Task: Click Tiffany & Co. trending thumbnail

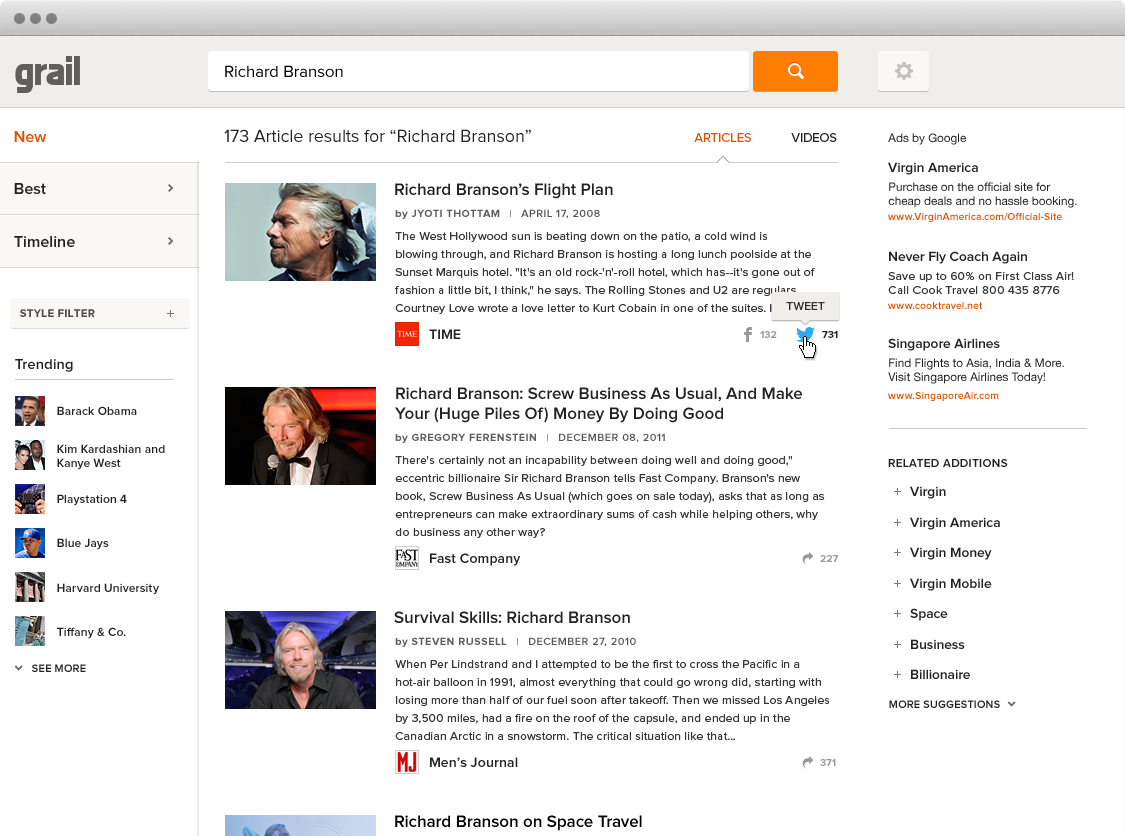Action: [29, 631]
